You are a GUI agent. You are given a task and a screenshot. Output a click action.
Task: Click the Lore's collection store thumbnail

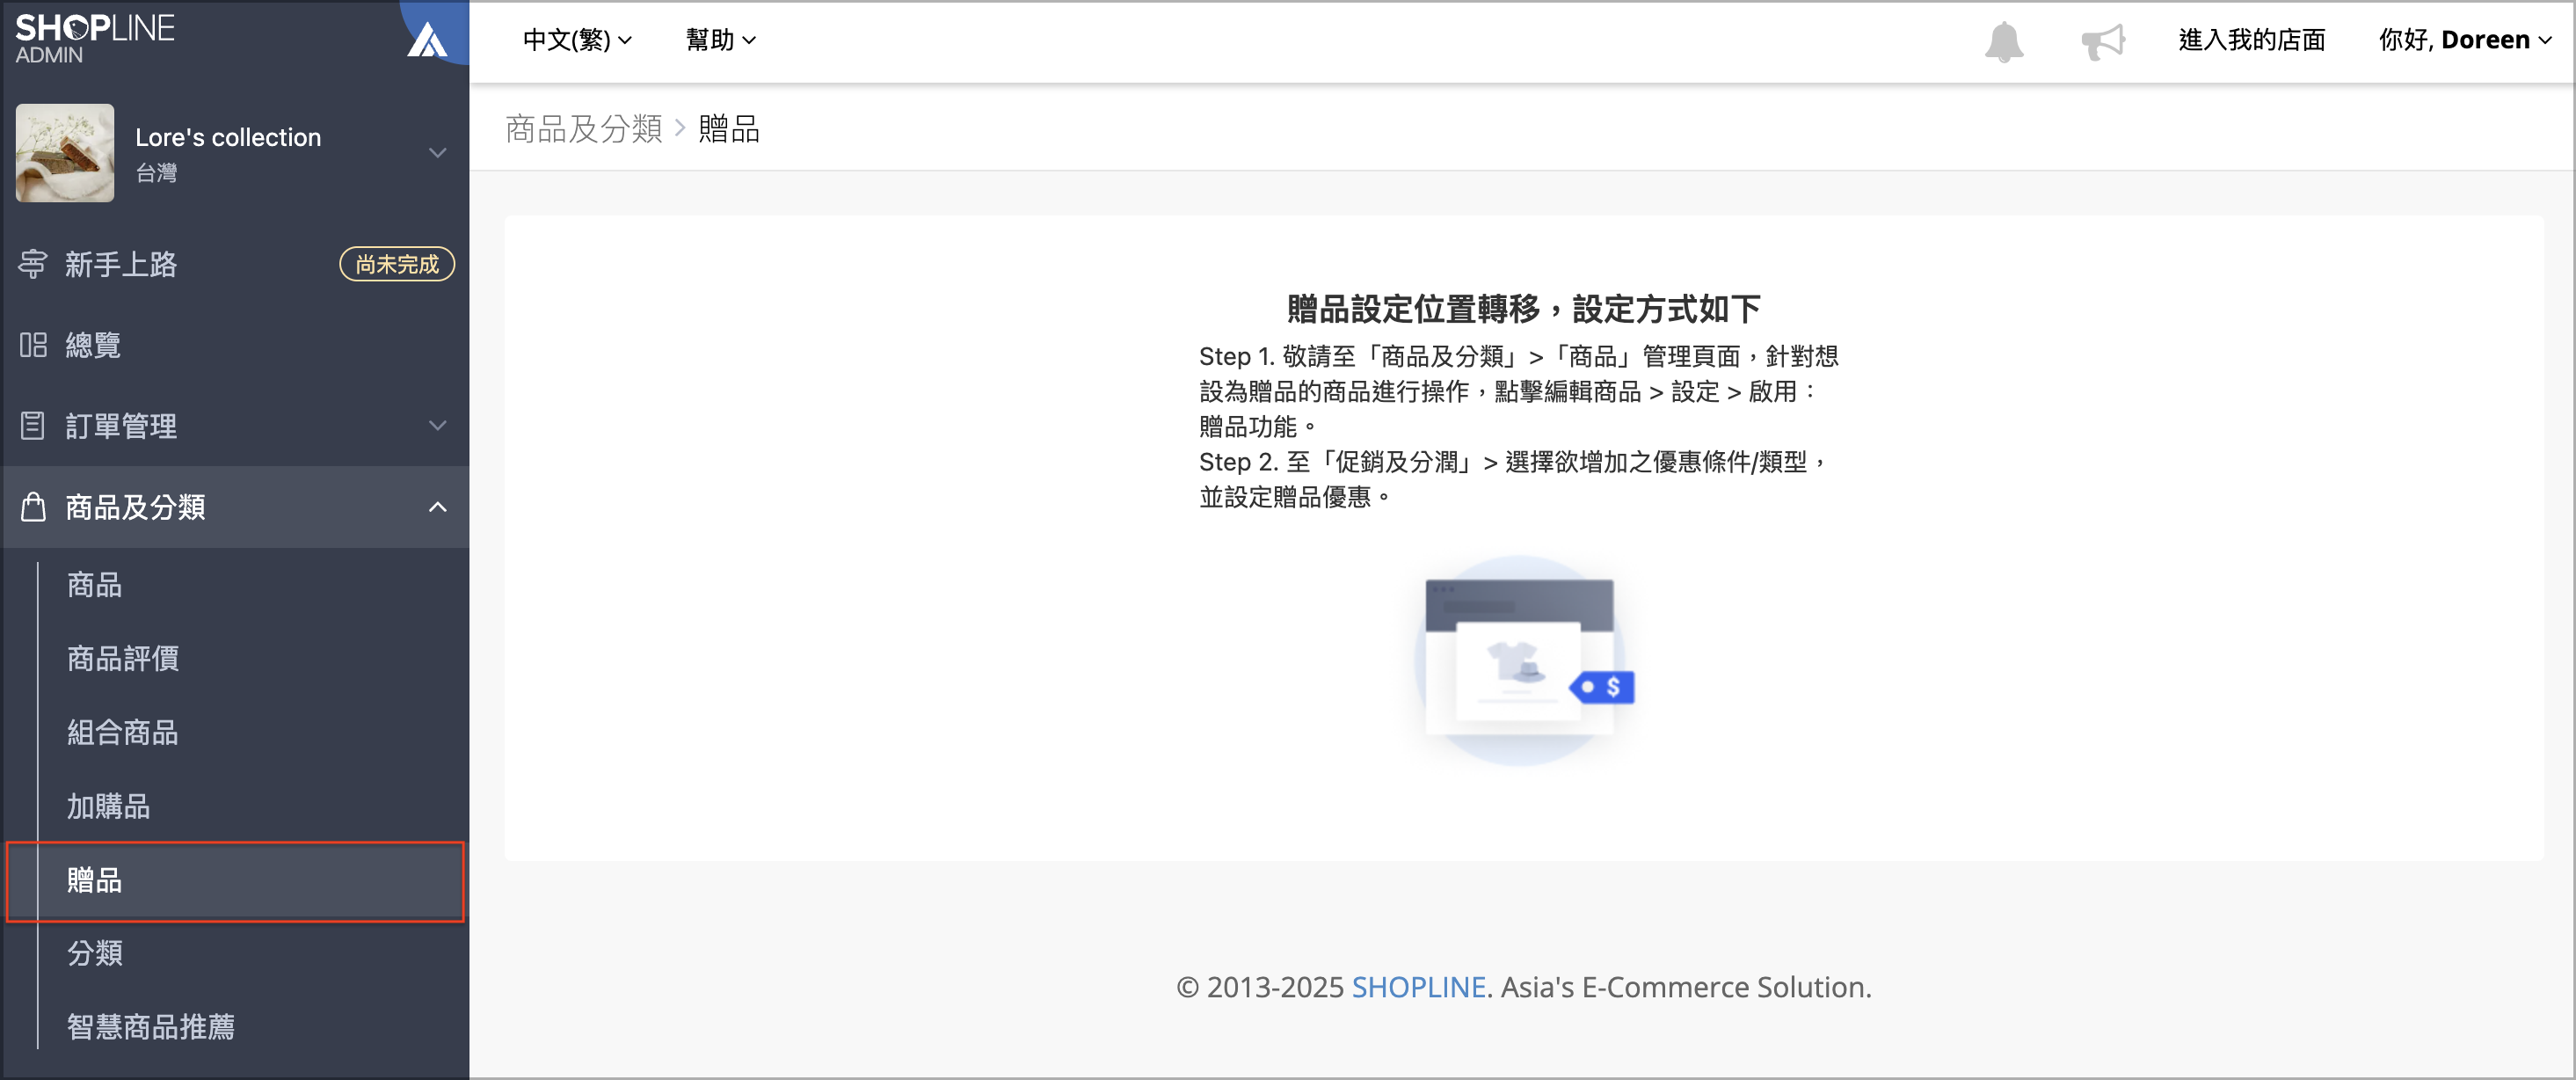tap(65, 153)
